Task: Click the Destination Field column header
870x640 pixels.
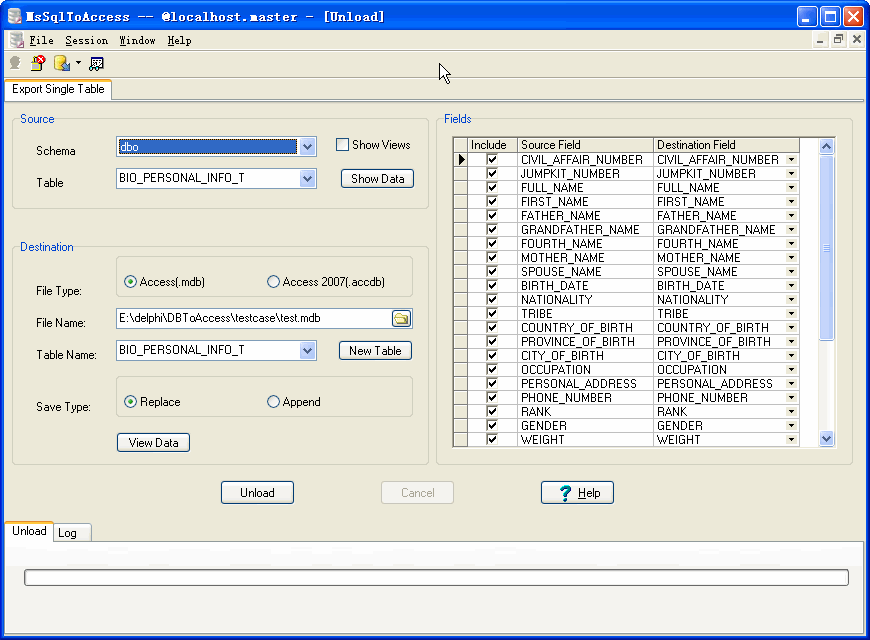Action: pos(726,145)
